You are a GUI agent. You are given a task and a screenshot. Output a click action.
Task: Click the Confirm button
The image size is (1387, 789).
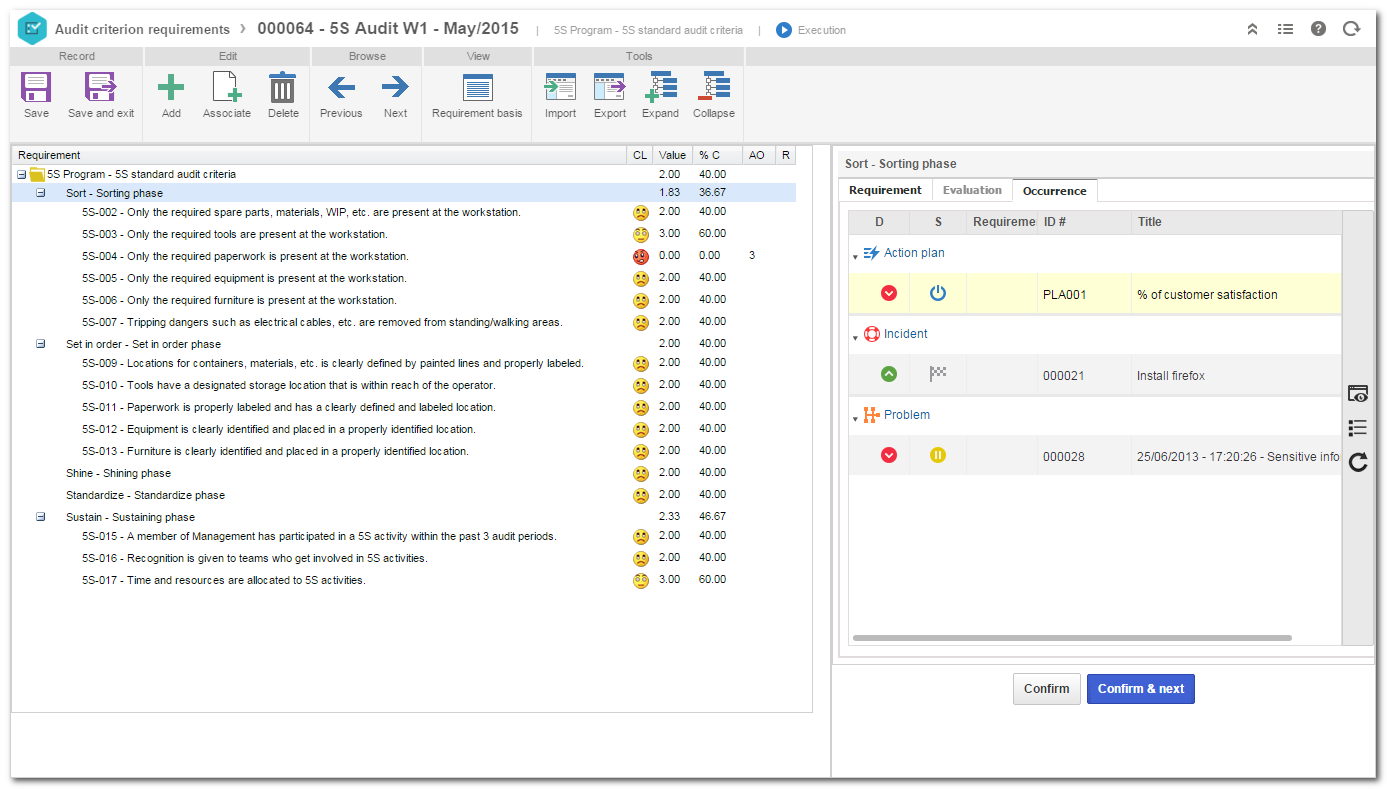1047,689
